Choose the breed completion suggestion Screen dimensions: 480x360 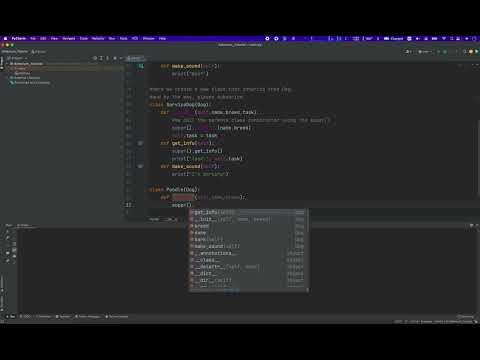(248, 226)
